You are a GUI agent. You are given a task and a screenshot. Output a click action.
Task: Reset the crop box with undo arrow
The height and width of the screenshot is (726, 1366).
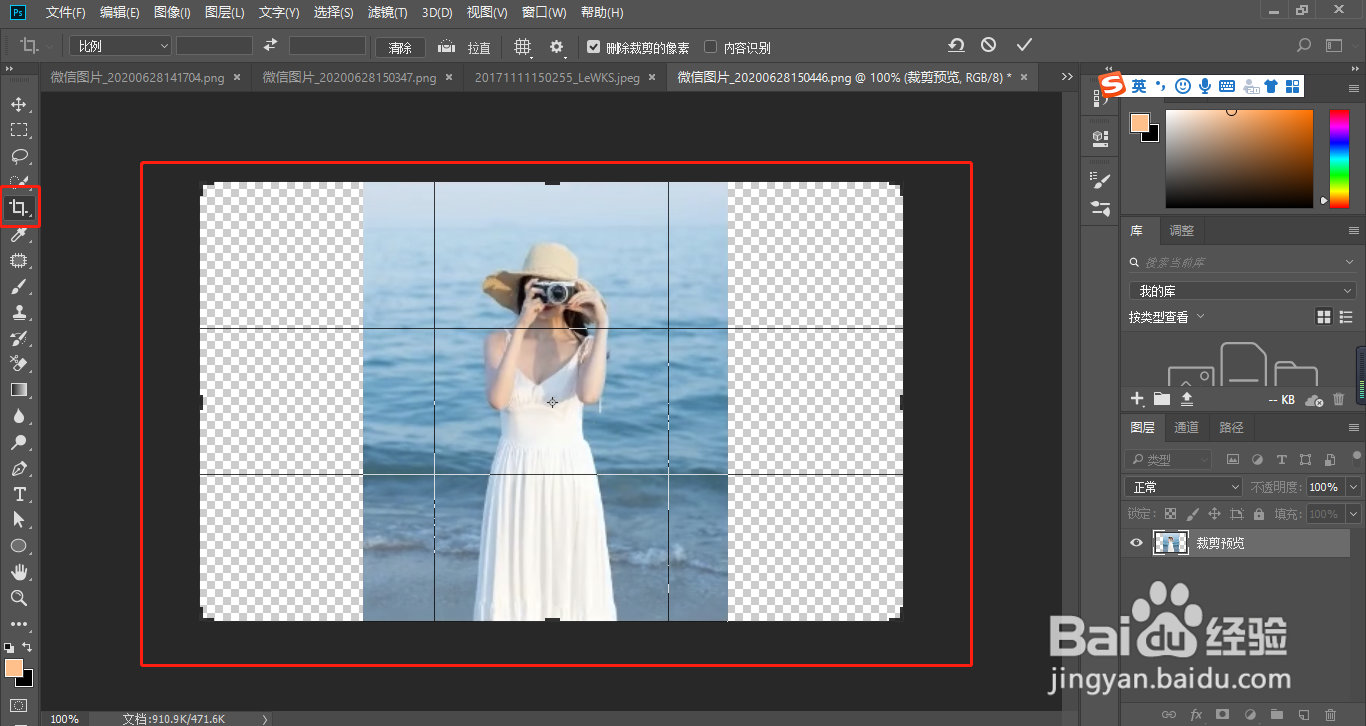coord(956,45)
